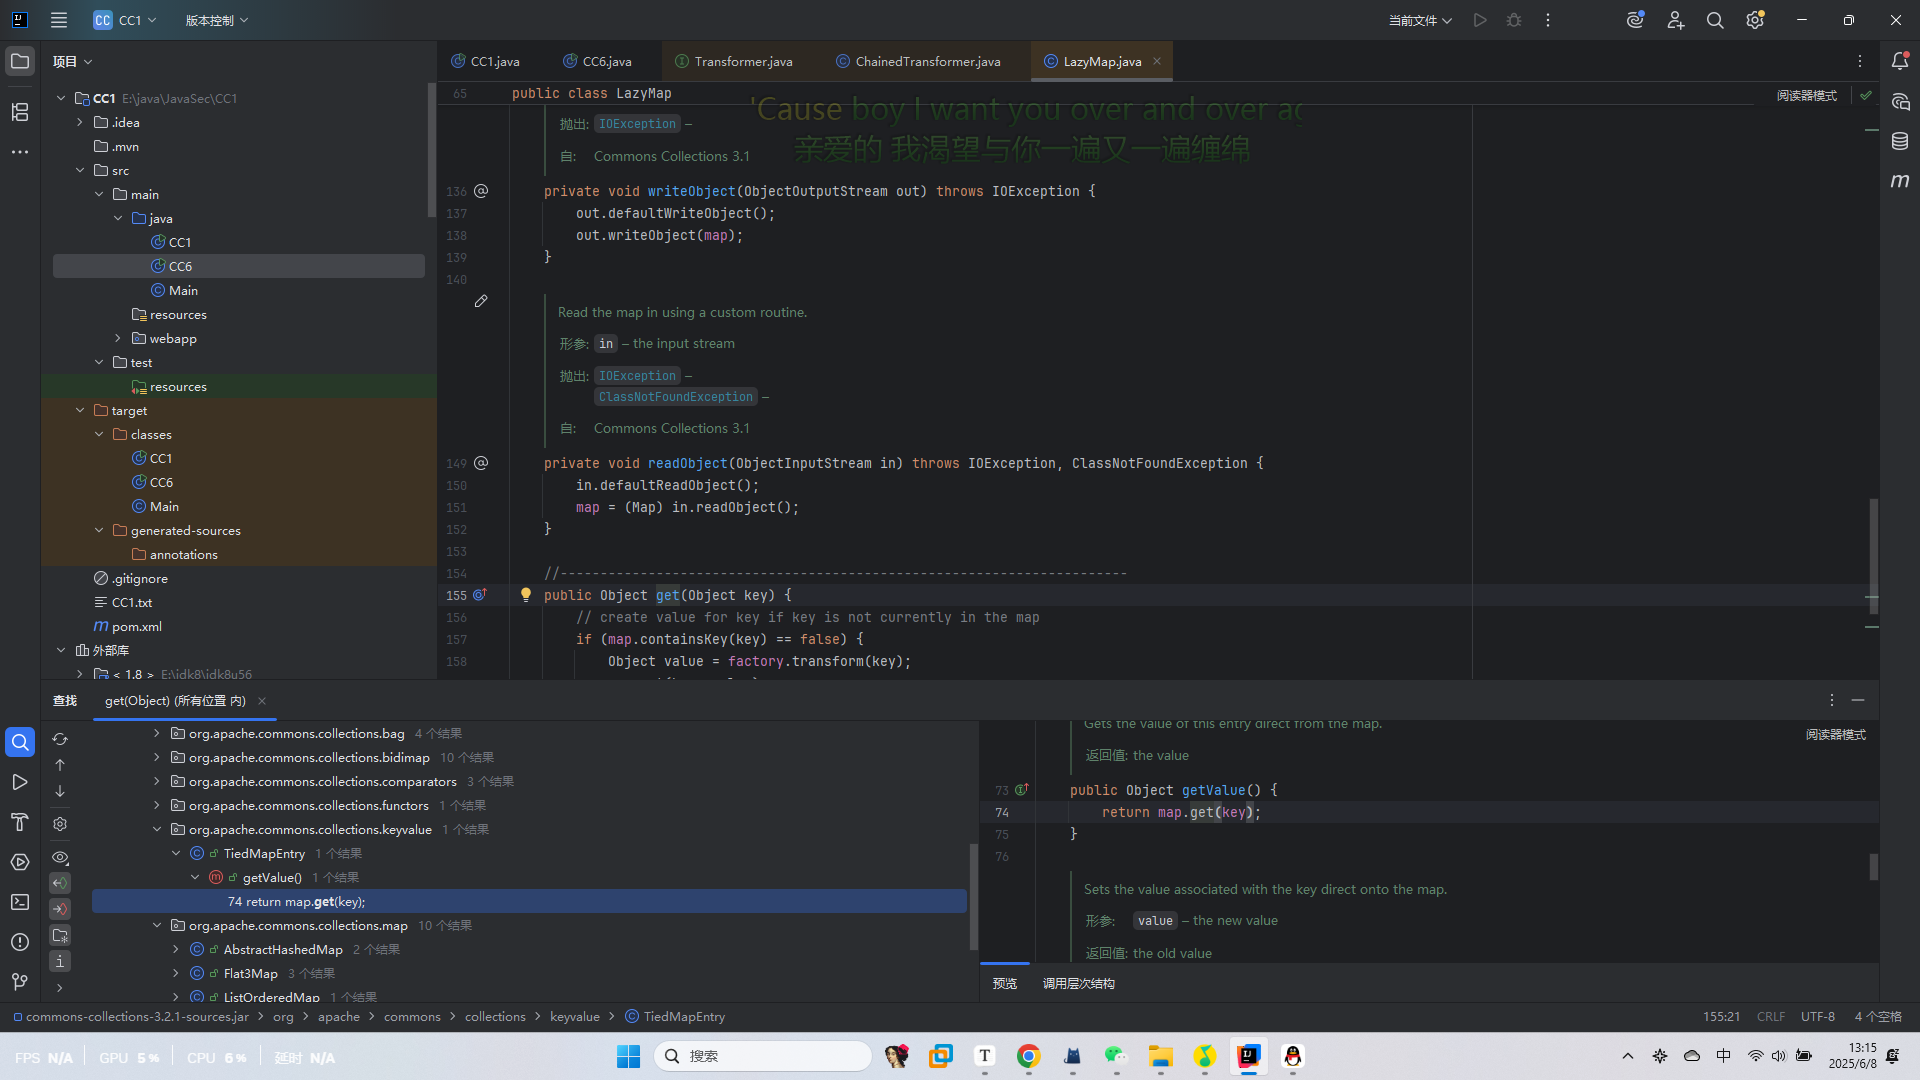The image size is (1920, 1080).
Task: Click the Notifications bell icon
Action: [x=1900, y=62]
